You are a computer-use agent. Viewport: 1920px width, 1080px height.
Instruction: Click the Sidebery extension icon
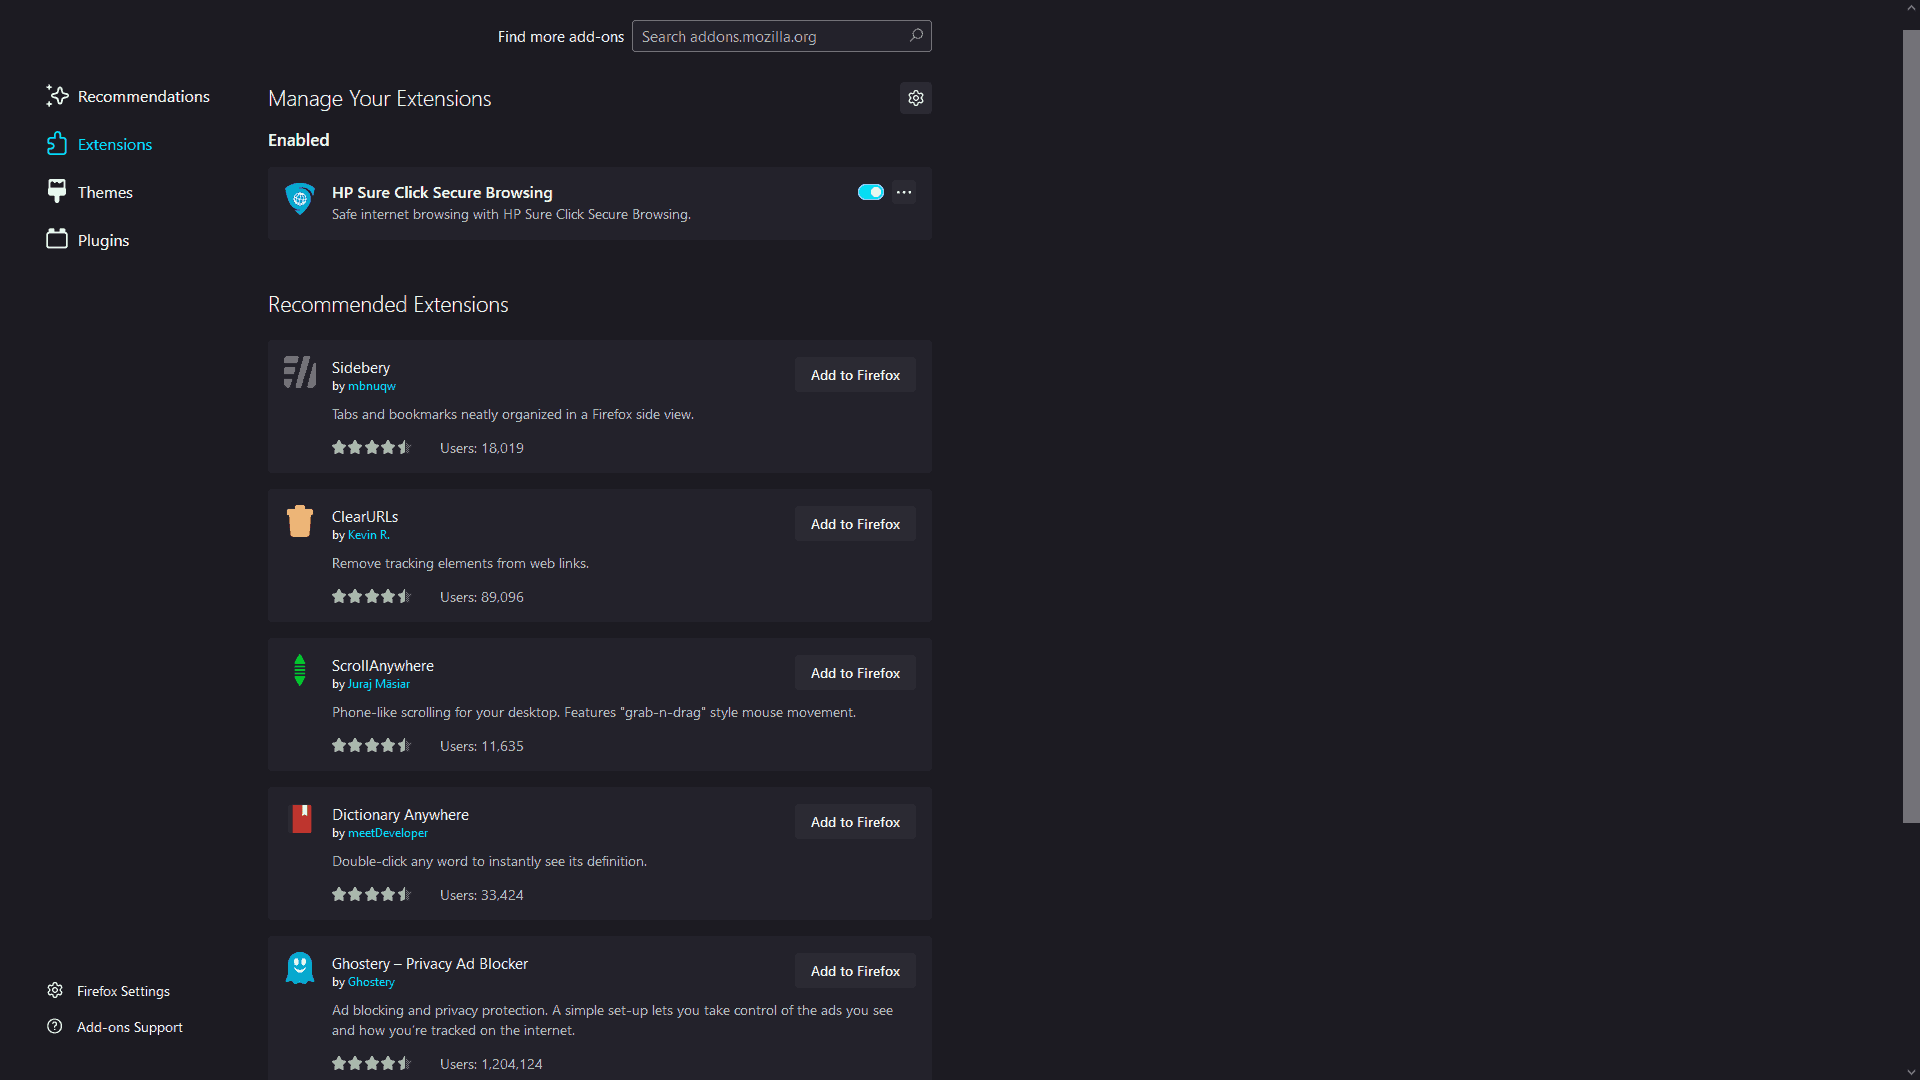(x=299, y=372)
